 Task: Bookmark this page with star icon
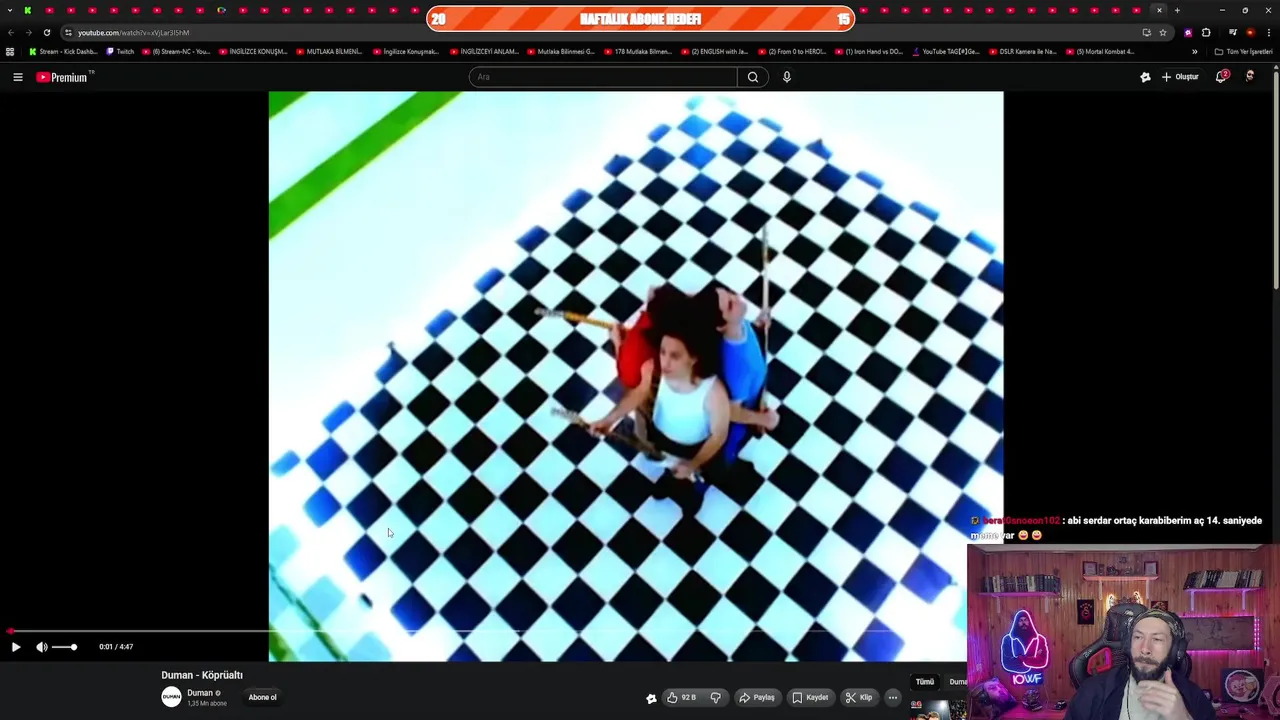click(1162, 32)
